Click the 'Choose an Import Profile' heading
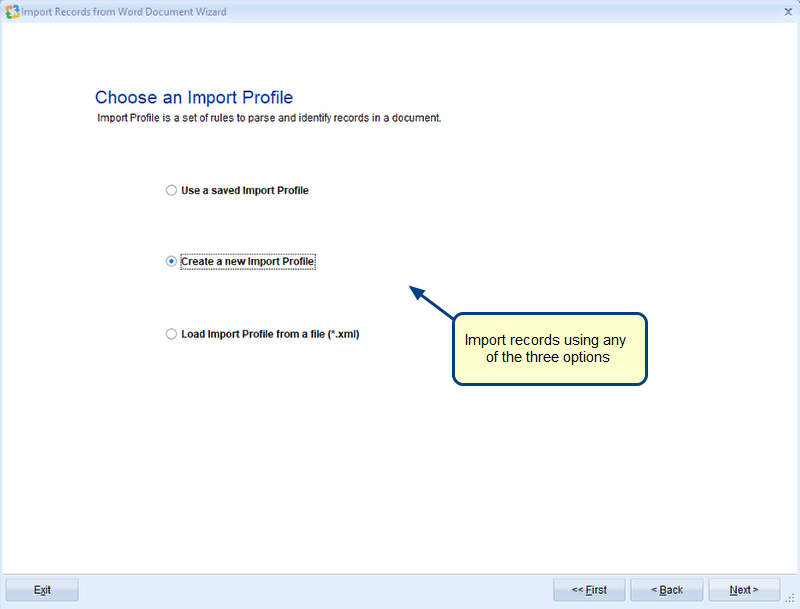 click(194, 98)
